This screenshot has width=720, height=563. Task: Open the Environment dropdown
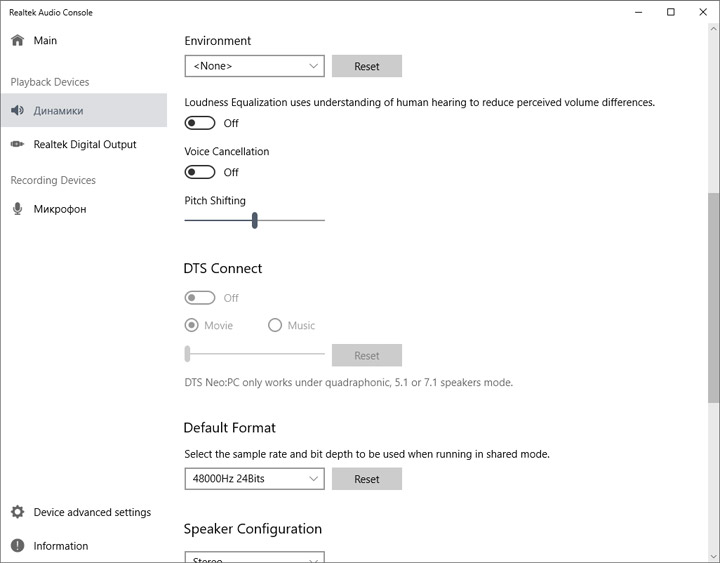point(255,66)
